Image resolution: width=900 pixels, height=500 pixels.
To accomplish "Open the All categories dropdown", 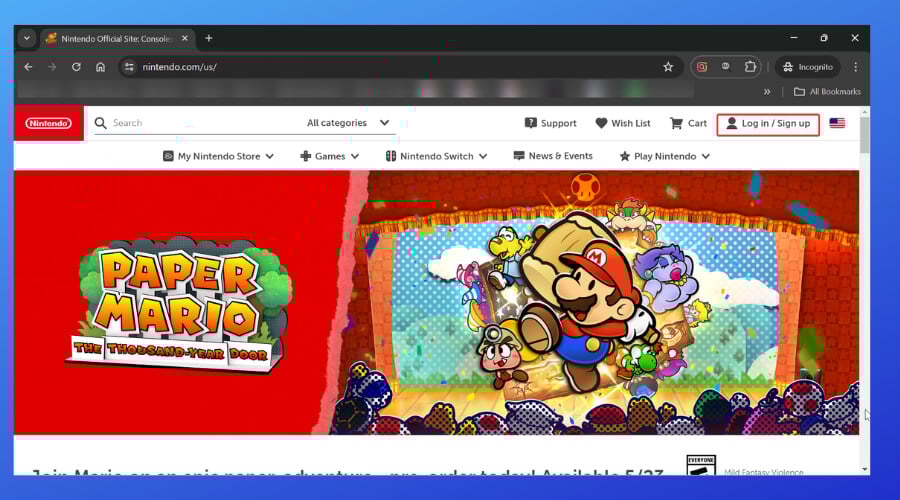I will pos(348,123).
